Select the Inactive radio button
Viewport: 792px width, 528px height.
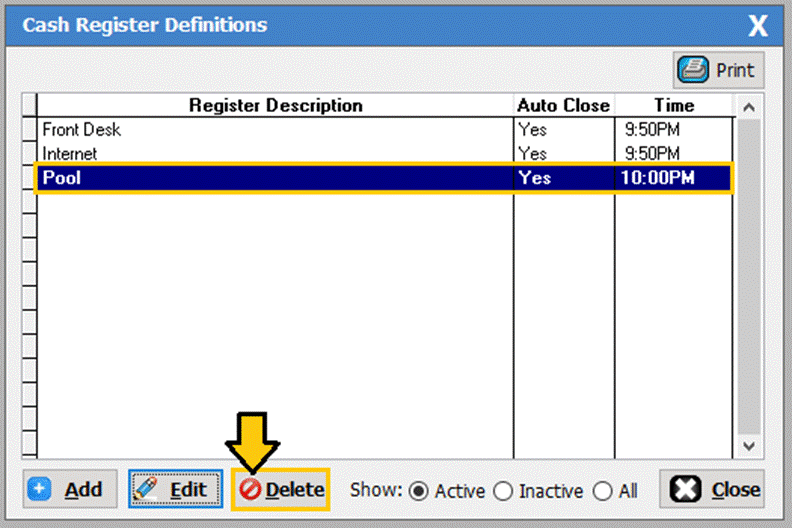pos(502,491)
